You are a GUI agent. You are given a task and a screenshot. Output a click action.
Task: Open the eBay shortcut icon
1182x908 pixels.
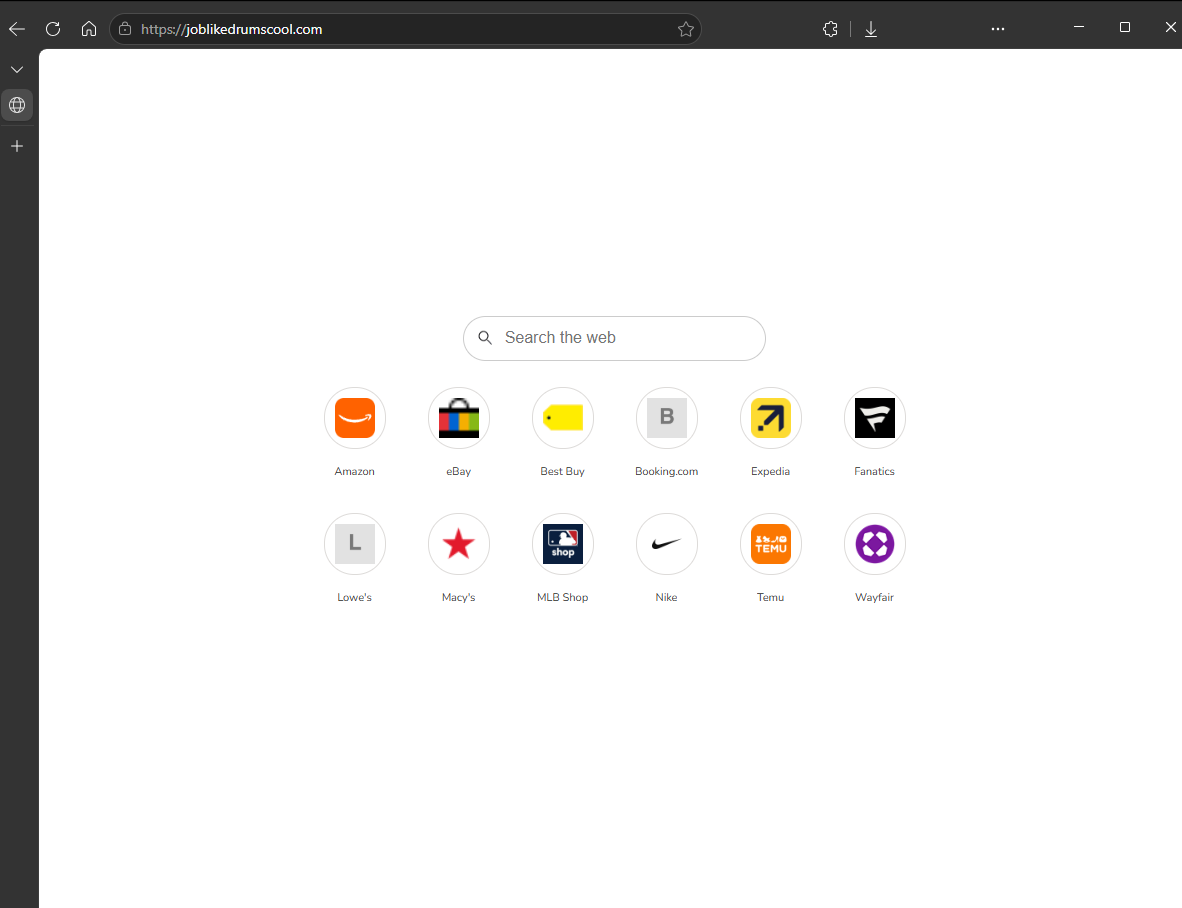459,418
